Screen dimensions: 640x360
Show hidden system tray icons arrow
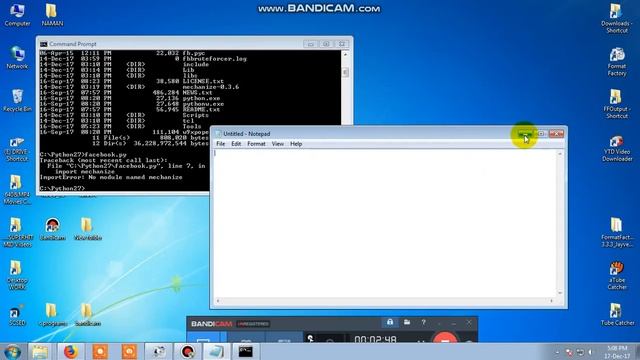tap(558, 352)
